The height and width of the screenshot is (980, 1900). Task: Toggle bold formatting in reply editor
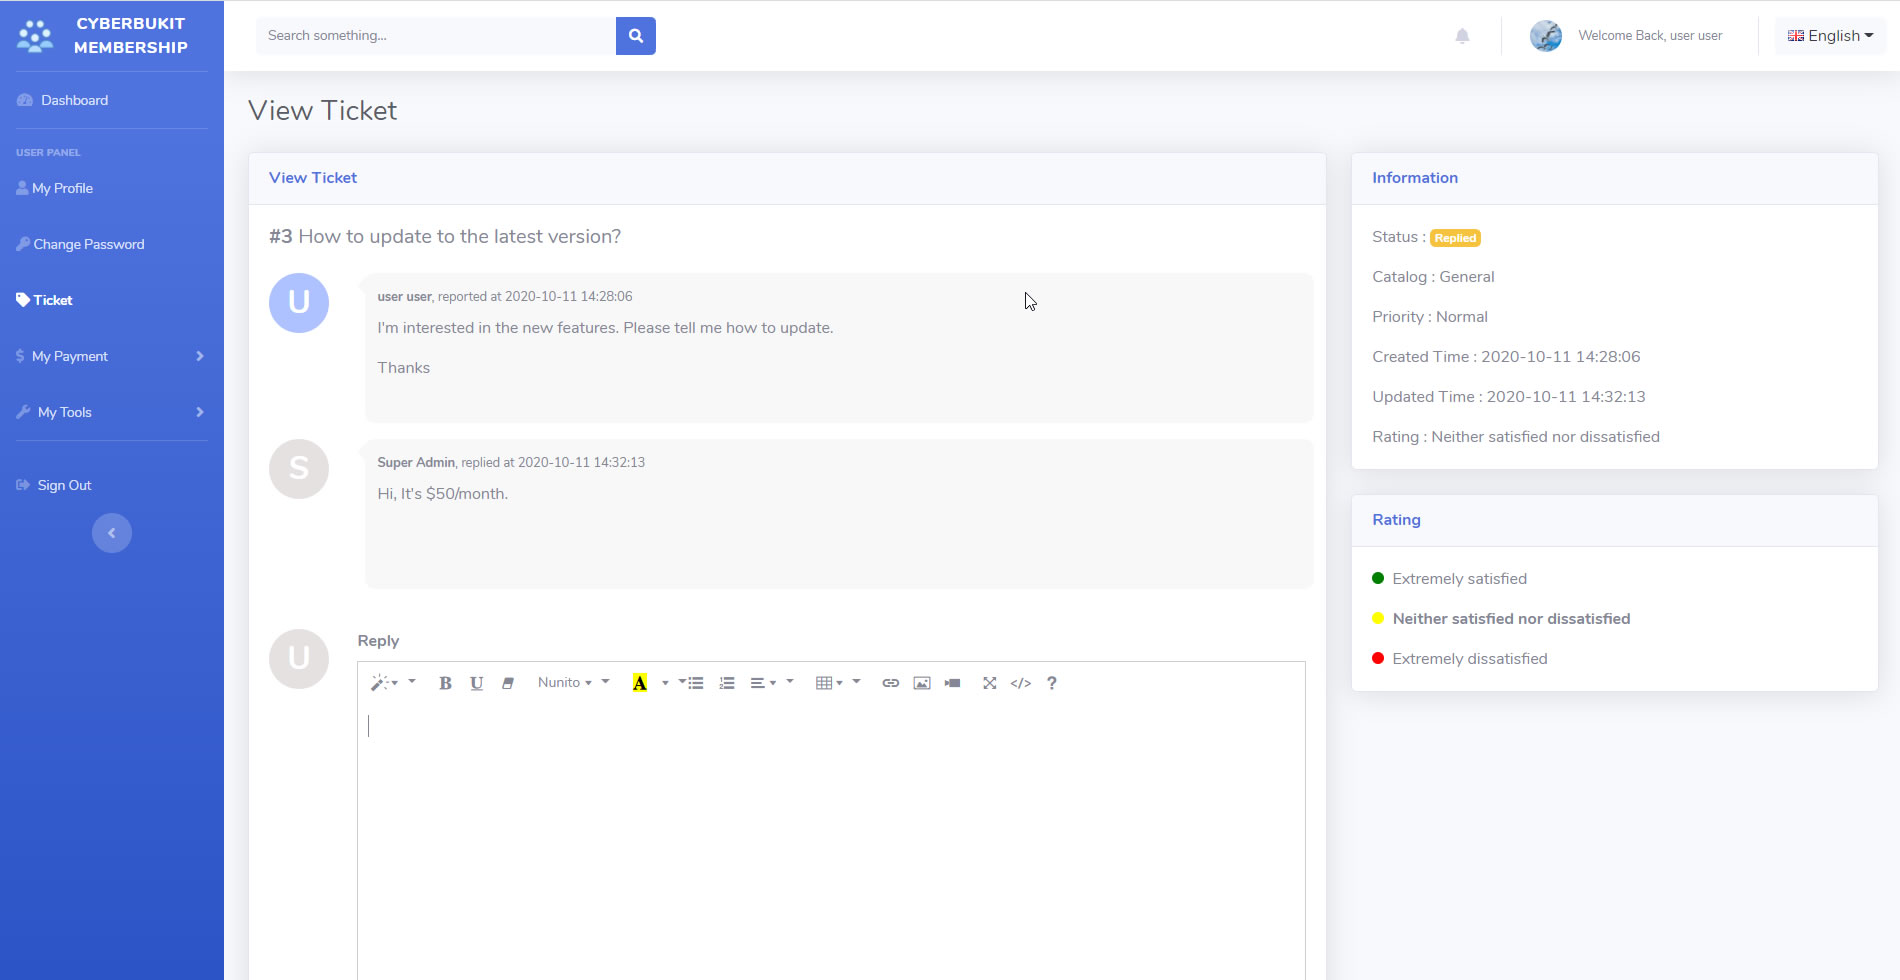[x=445, y=683]
